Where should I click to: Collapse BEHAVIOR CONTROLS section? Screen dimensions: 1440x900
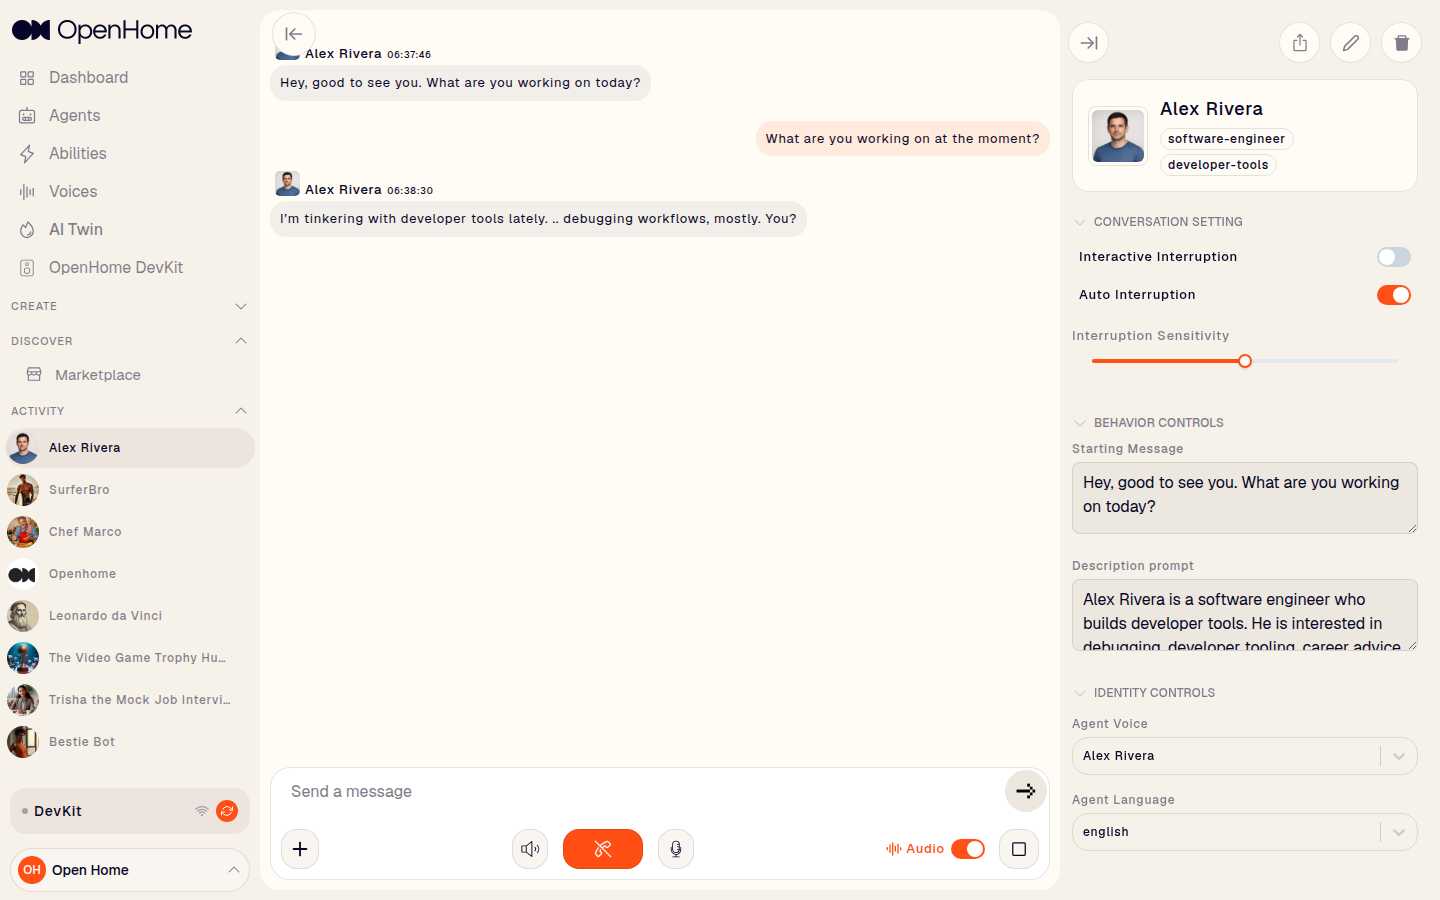pos(1080,423)
